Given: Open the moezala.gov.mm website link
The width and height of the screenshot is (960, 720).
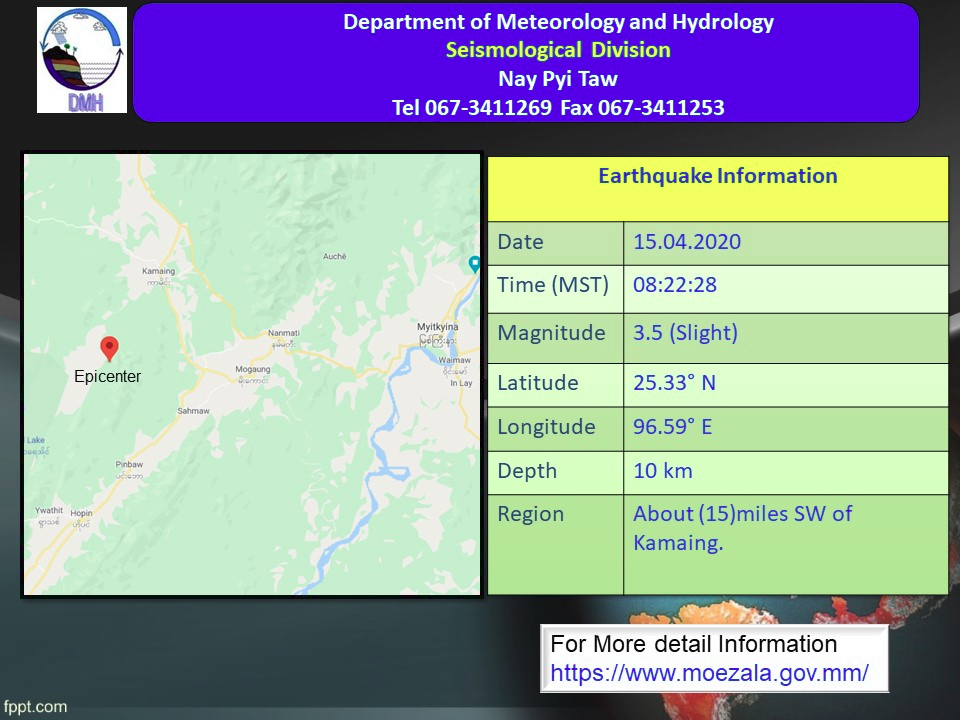Looking at the screenshot, I should tap(709, 673).
